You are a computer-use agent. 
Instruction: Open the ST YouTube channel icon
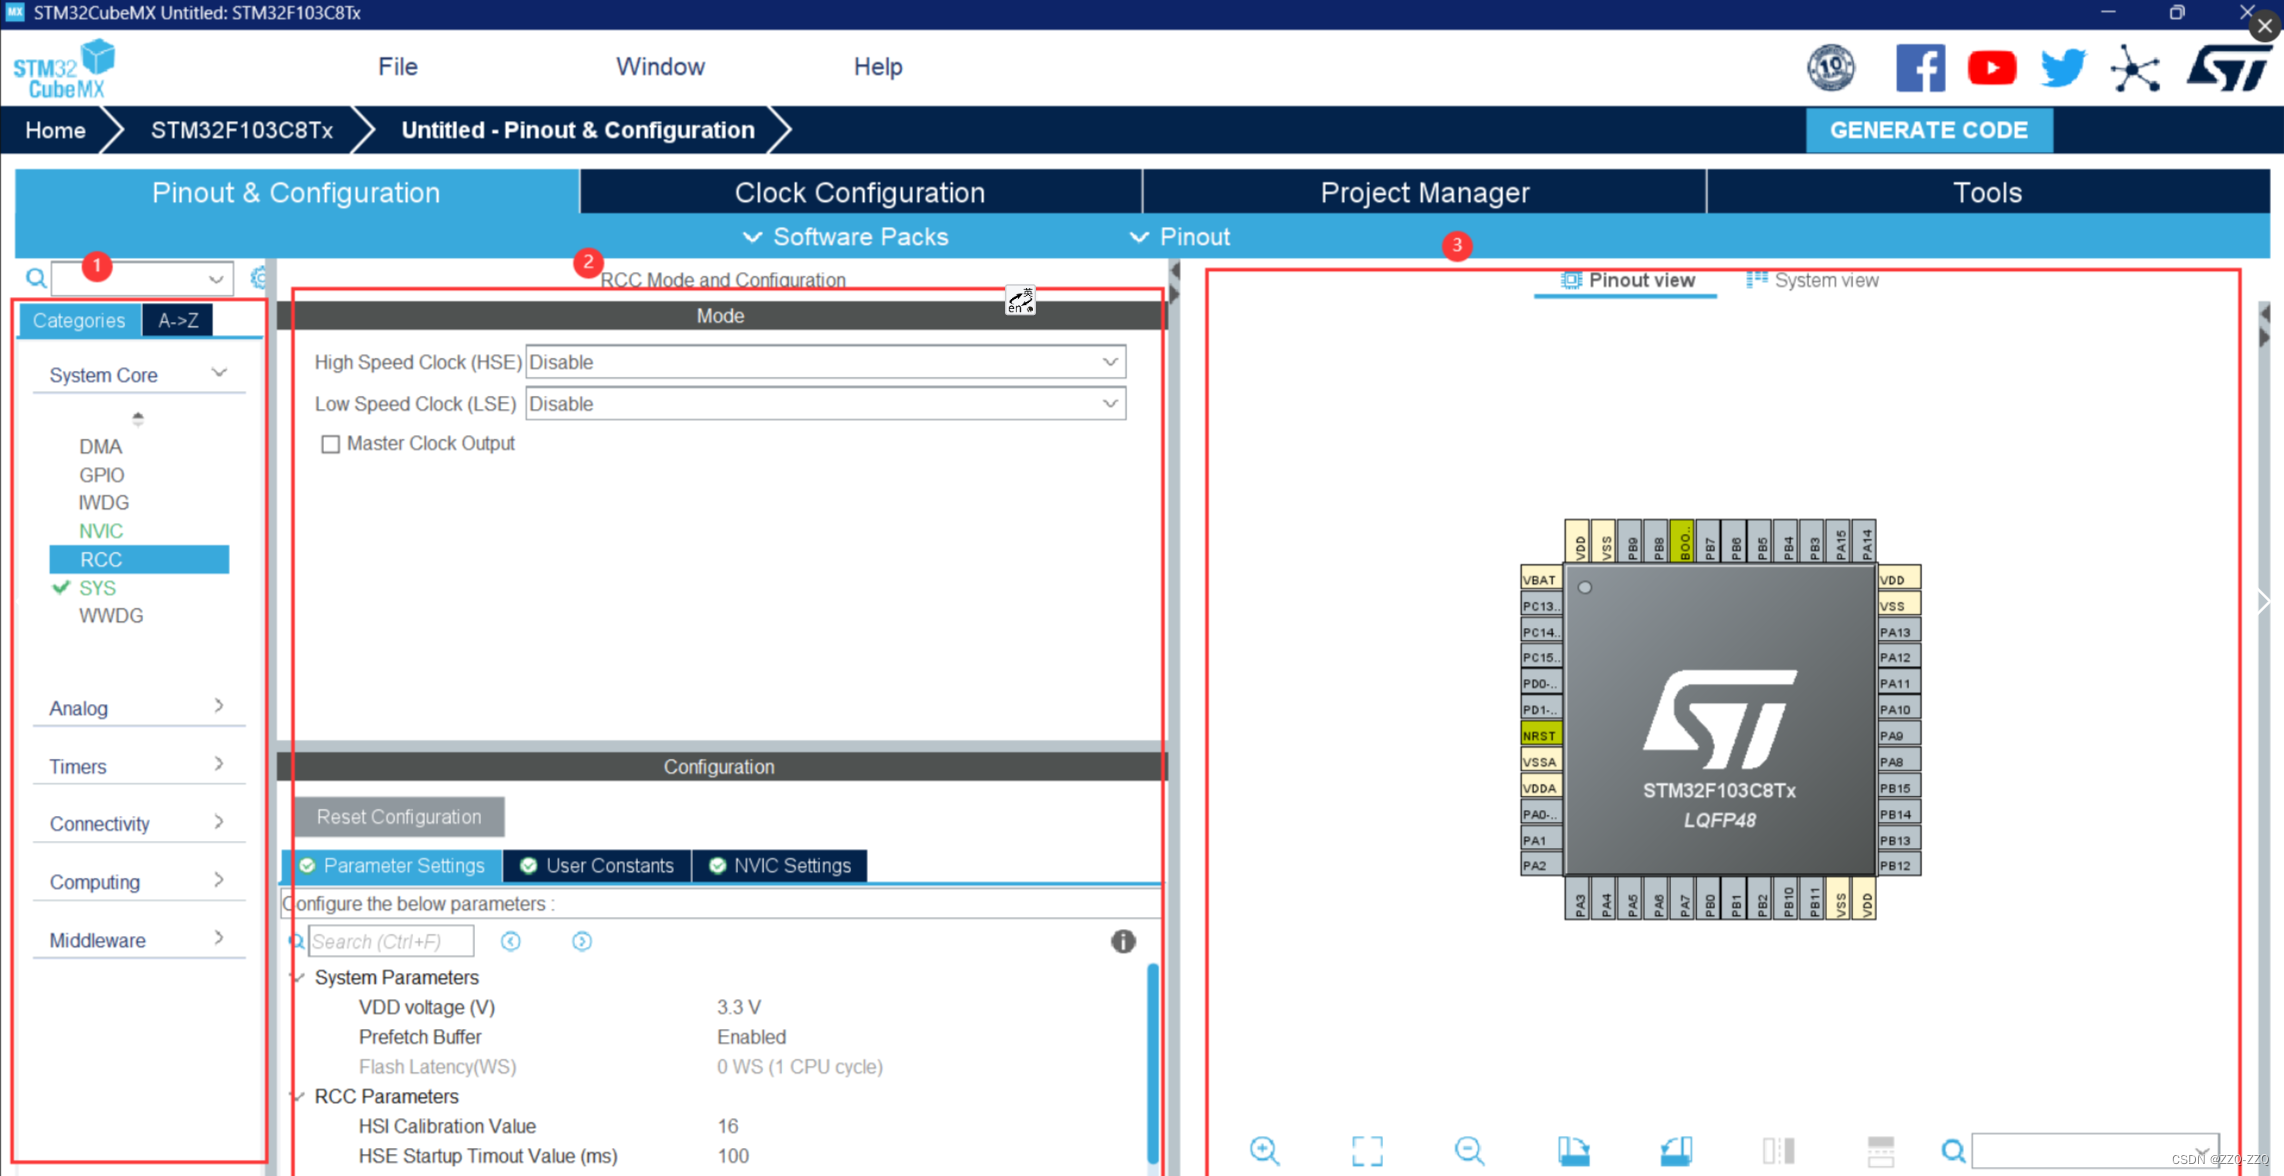[1991, 67]
